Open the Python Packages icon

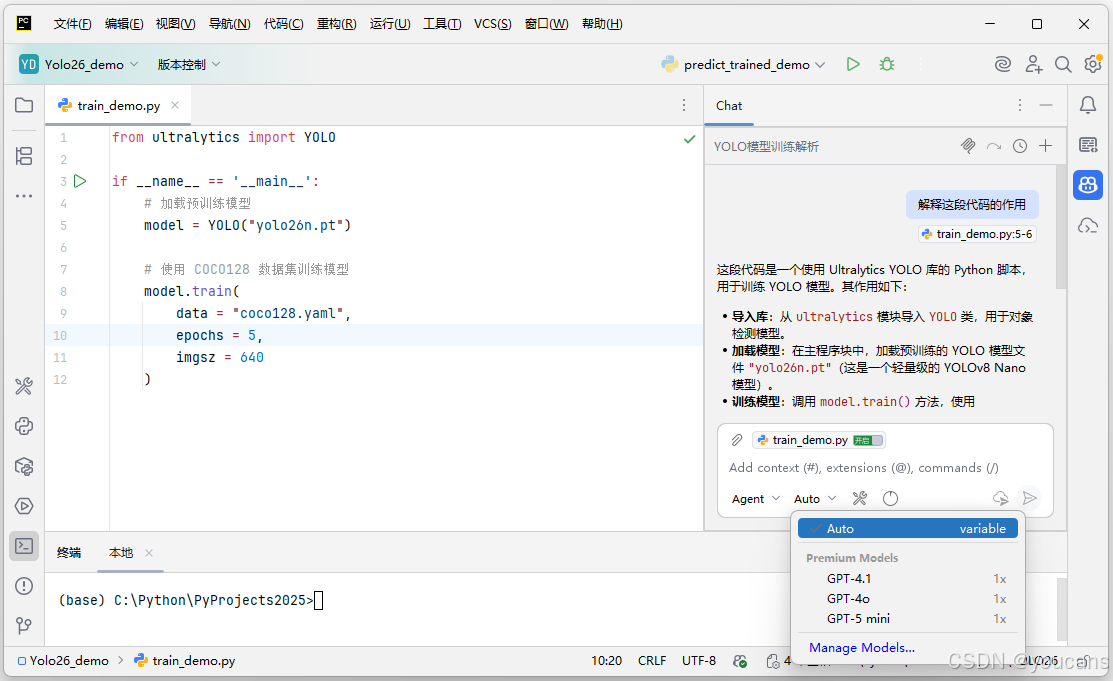(x=24, y=467)
